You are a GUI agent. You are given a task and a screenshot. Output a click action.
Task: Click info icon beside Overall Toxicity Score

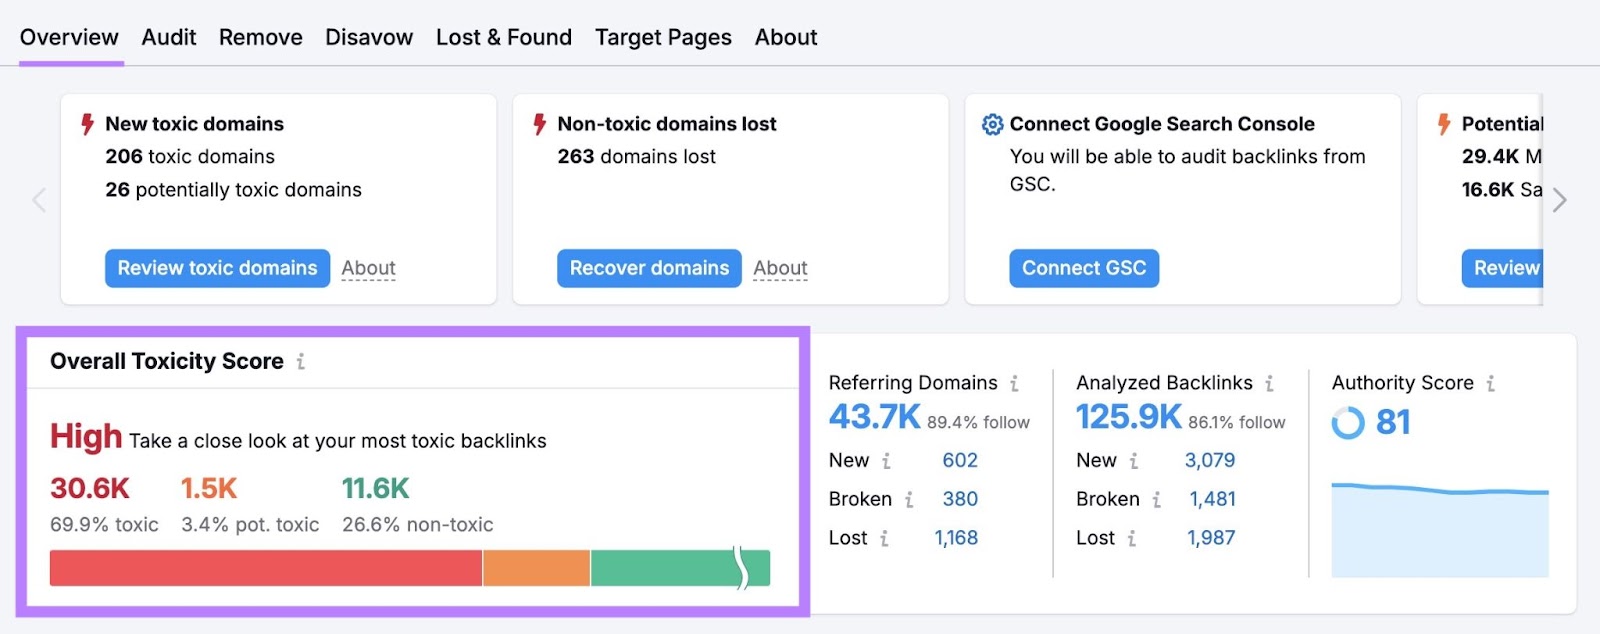pos(300,362)
